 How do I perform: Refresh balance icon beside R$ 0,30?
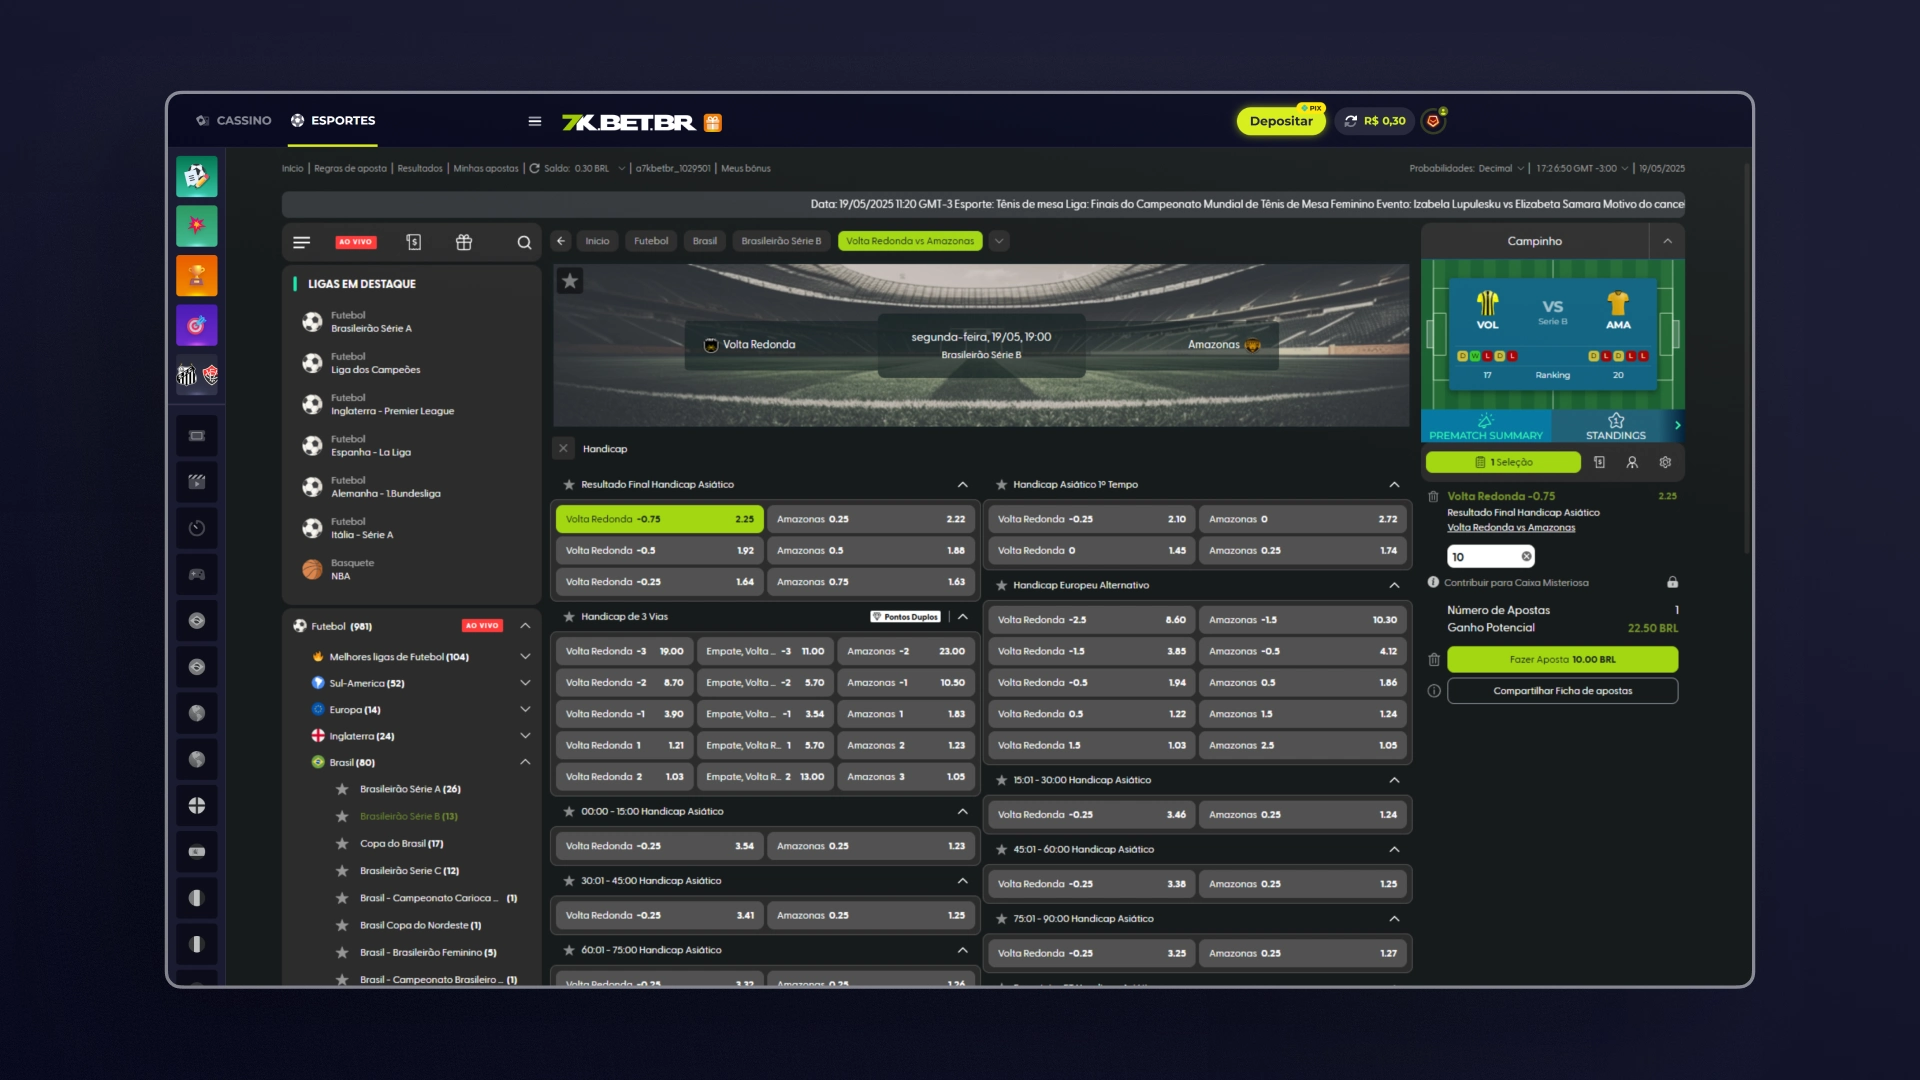(1351, 121)
